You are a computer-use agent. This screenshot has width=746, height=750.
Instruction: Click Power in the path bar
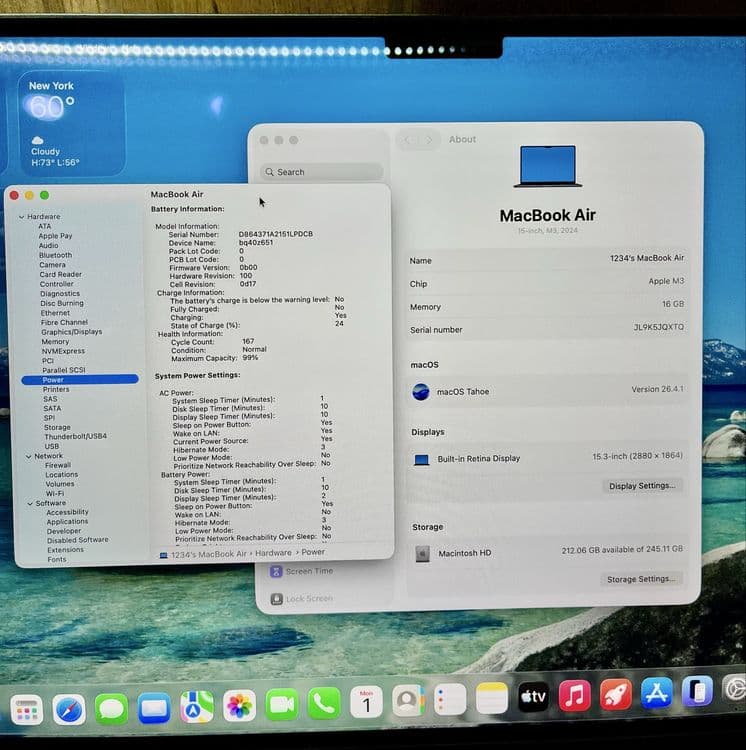[313, 552]
